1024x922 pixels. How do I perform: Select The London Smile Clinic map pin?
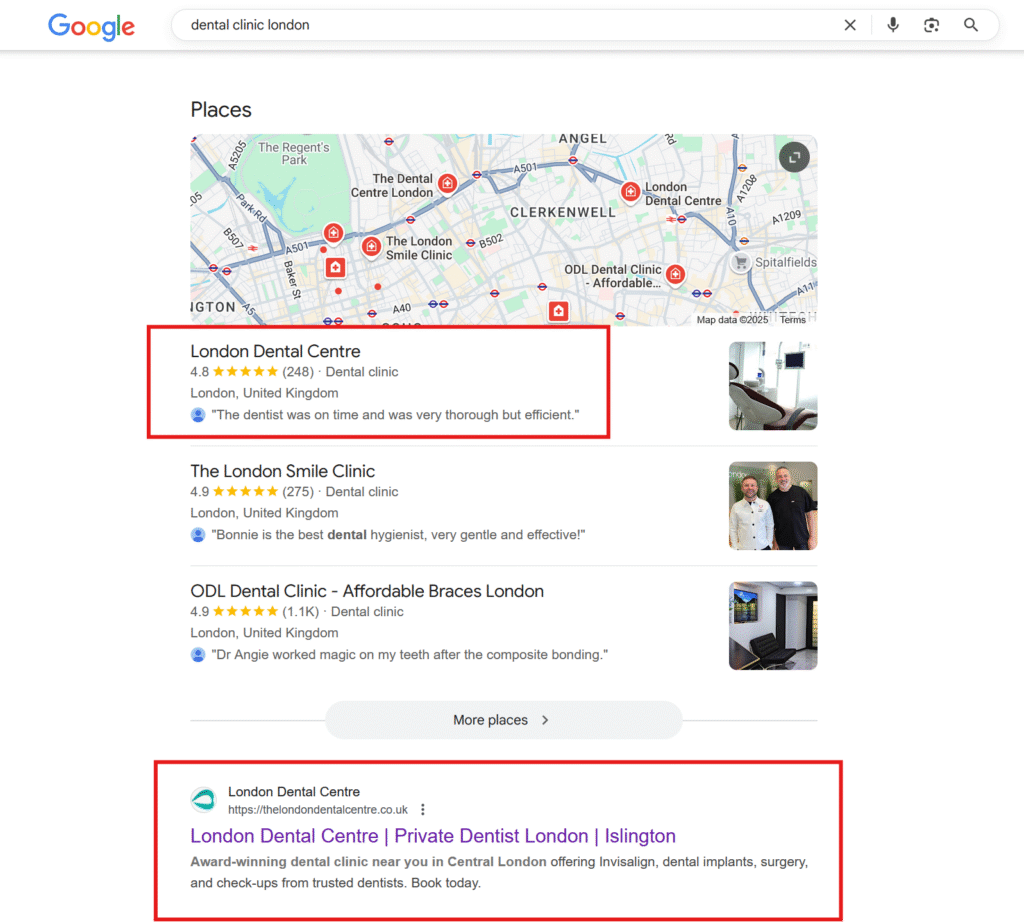[x=372, y=247]
